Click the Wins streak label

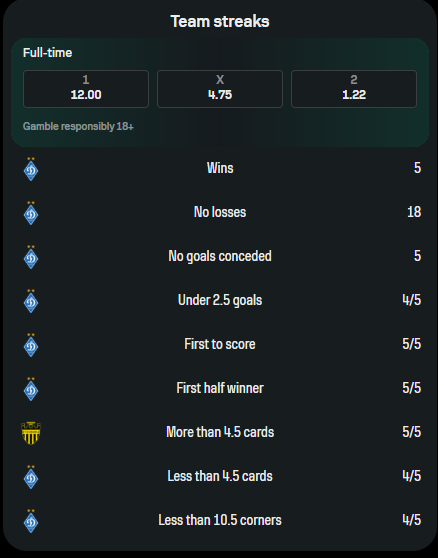coord(220,168)
